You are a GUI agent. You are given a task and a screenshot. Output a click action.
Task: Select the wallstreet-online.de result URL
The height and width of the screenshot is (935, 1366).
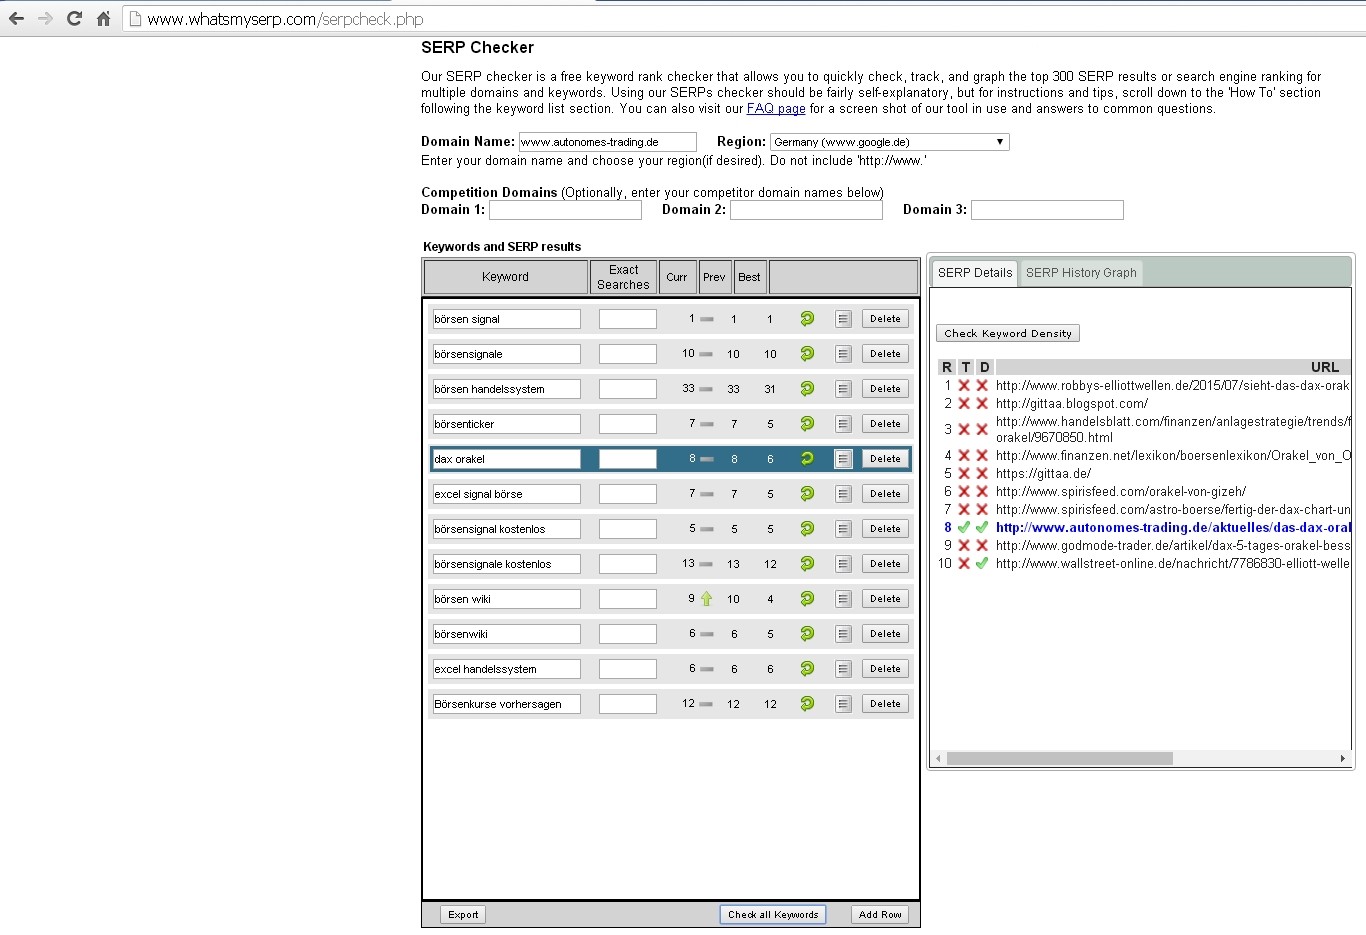tap(1173, 564)
